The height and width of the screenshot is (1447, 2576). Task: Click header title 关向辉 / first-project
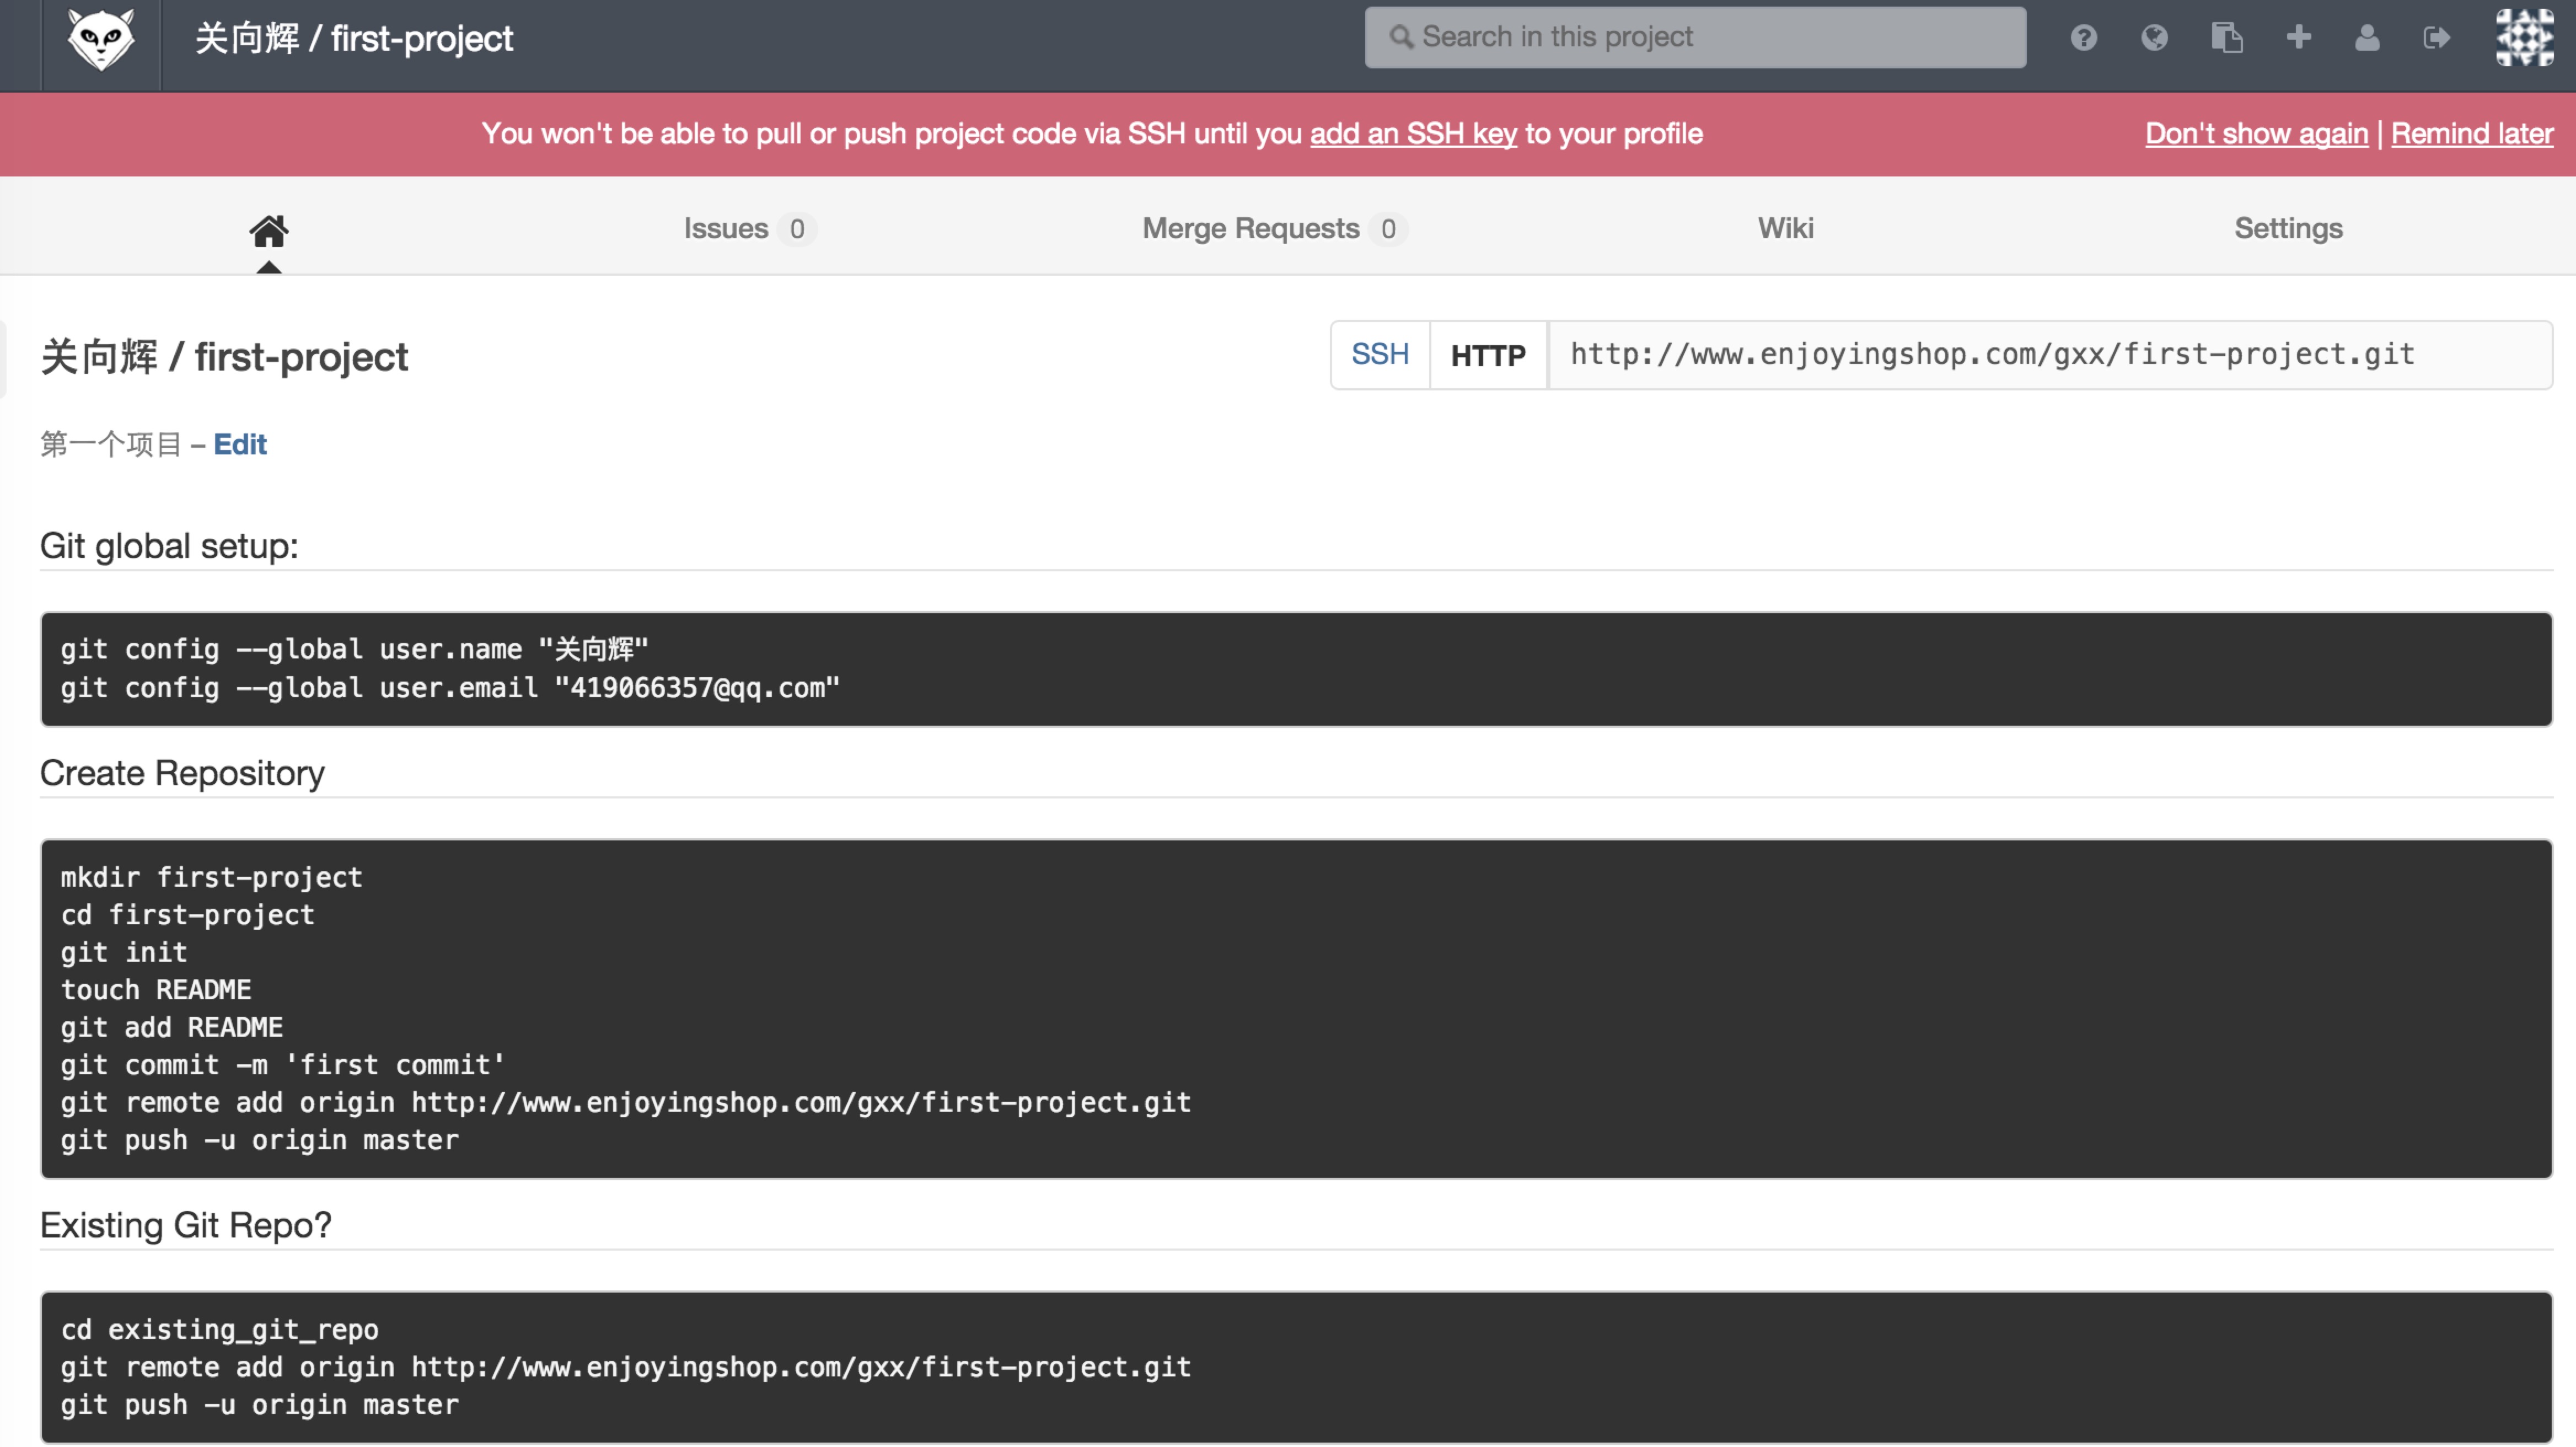[354, 39]
